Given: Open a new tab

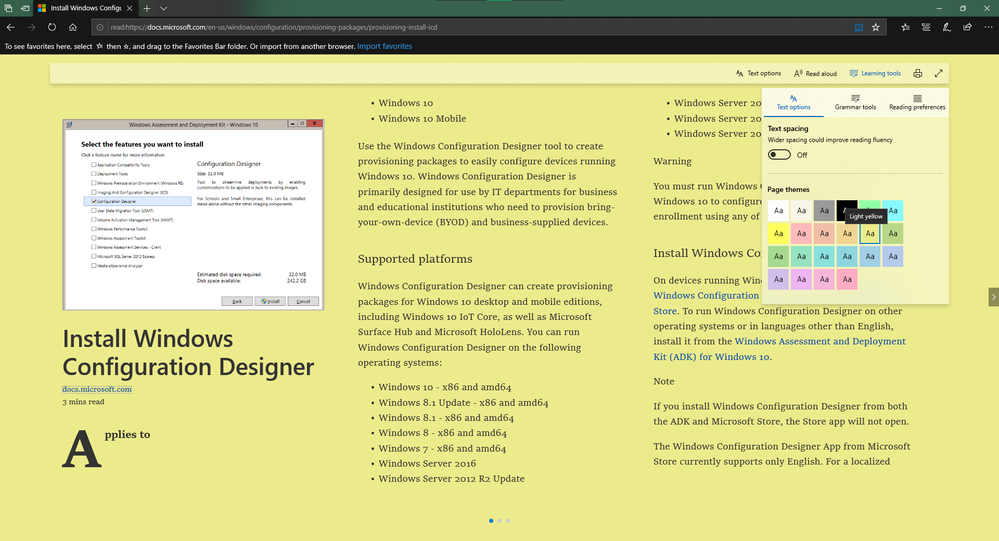Looking at the screenshot, I should (x=147, y=8).
